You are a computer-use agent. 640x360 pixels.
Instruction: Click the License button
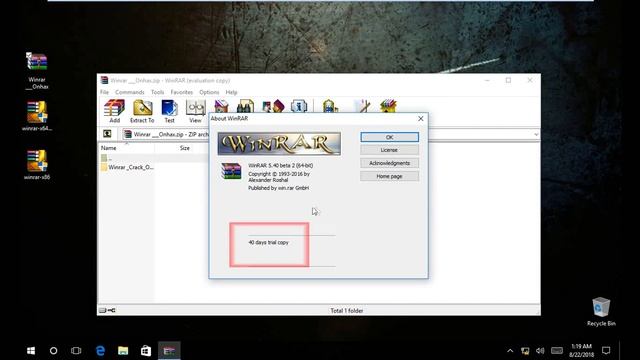coord(389,150)
